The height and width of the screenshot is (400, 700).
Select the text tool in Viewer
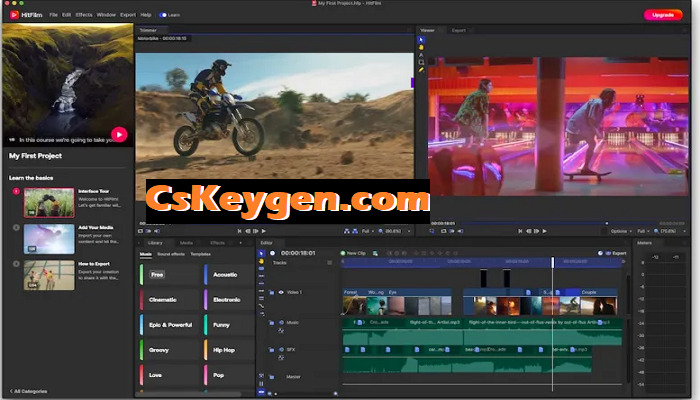pos(421,55)
